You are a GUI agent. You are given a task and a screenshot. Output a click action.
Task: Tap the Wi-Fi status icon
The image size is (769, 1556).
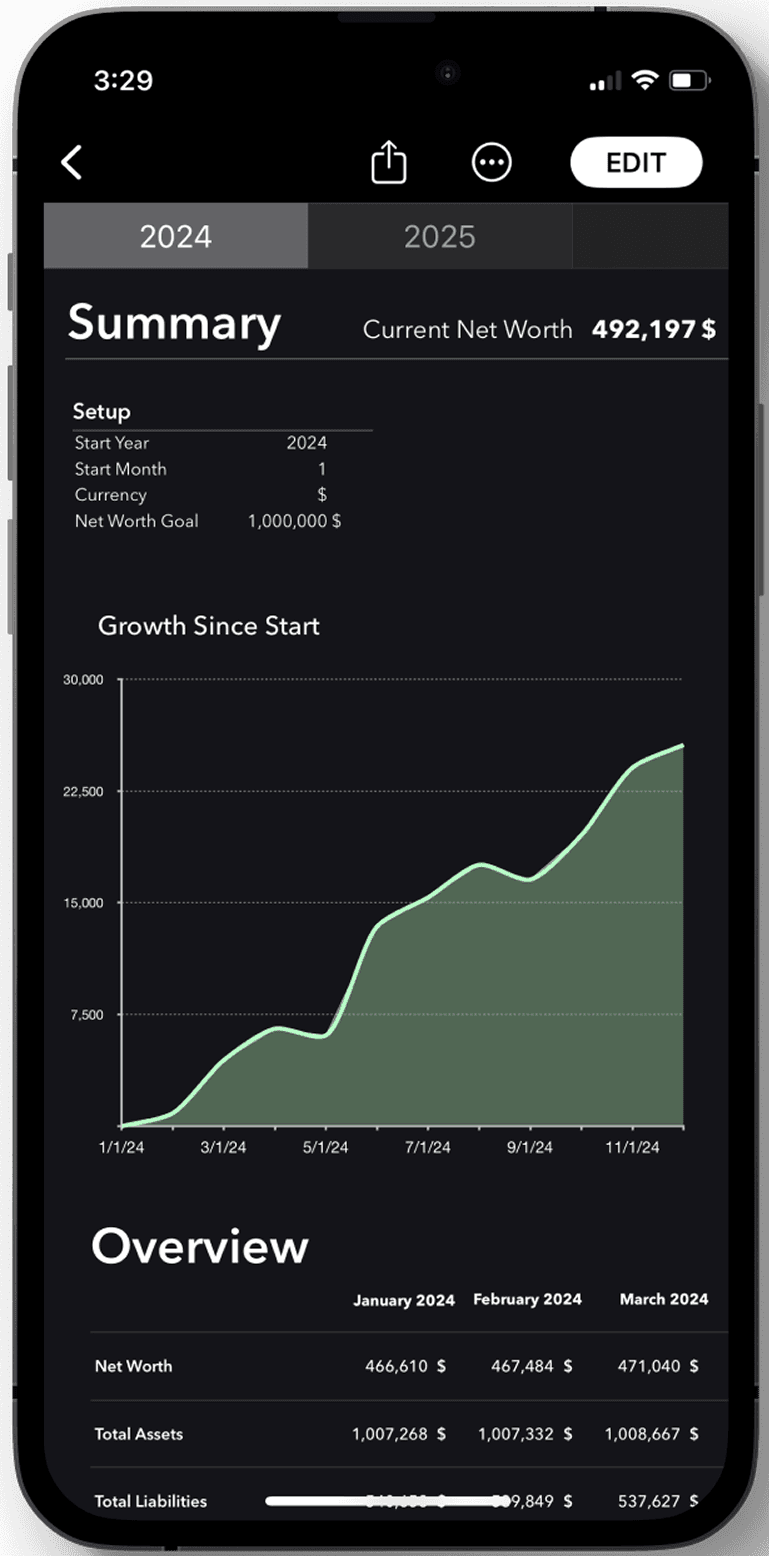coord(645,81)
